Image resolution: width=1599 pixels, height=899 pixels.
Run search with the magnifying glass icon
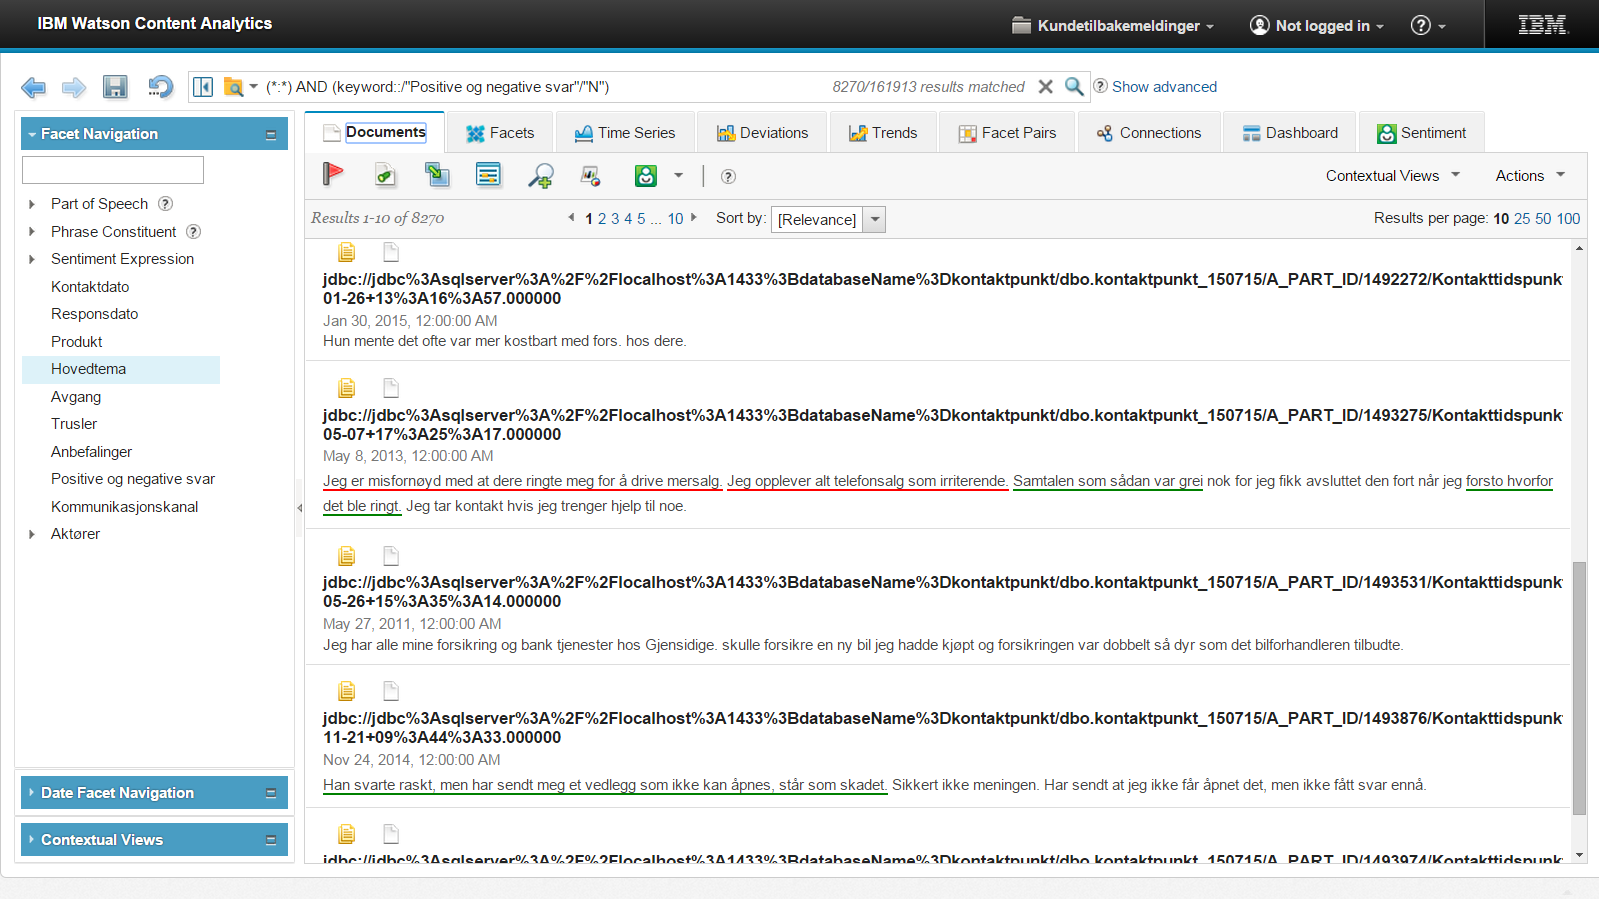[1074, 86]
